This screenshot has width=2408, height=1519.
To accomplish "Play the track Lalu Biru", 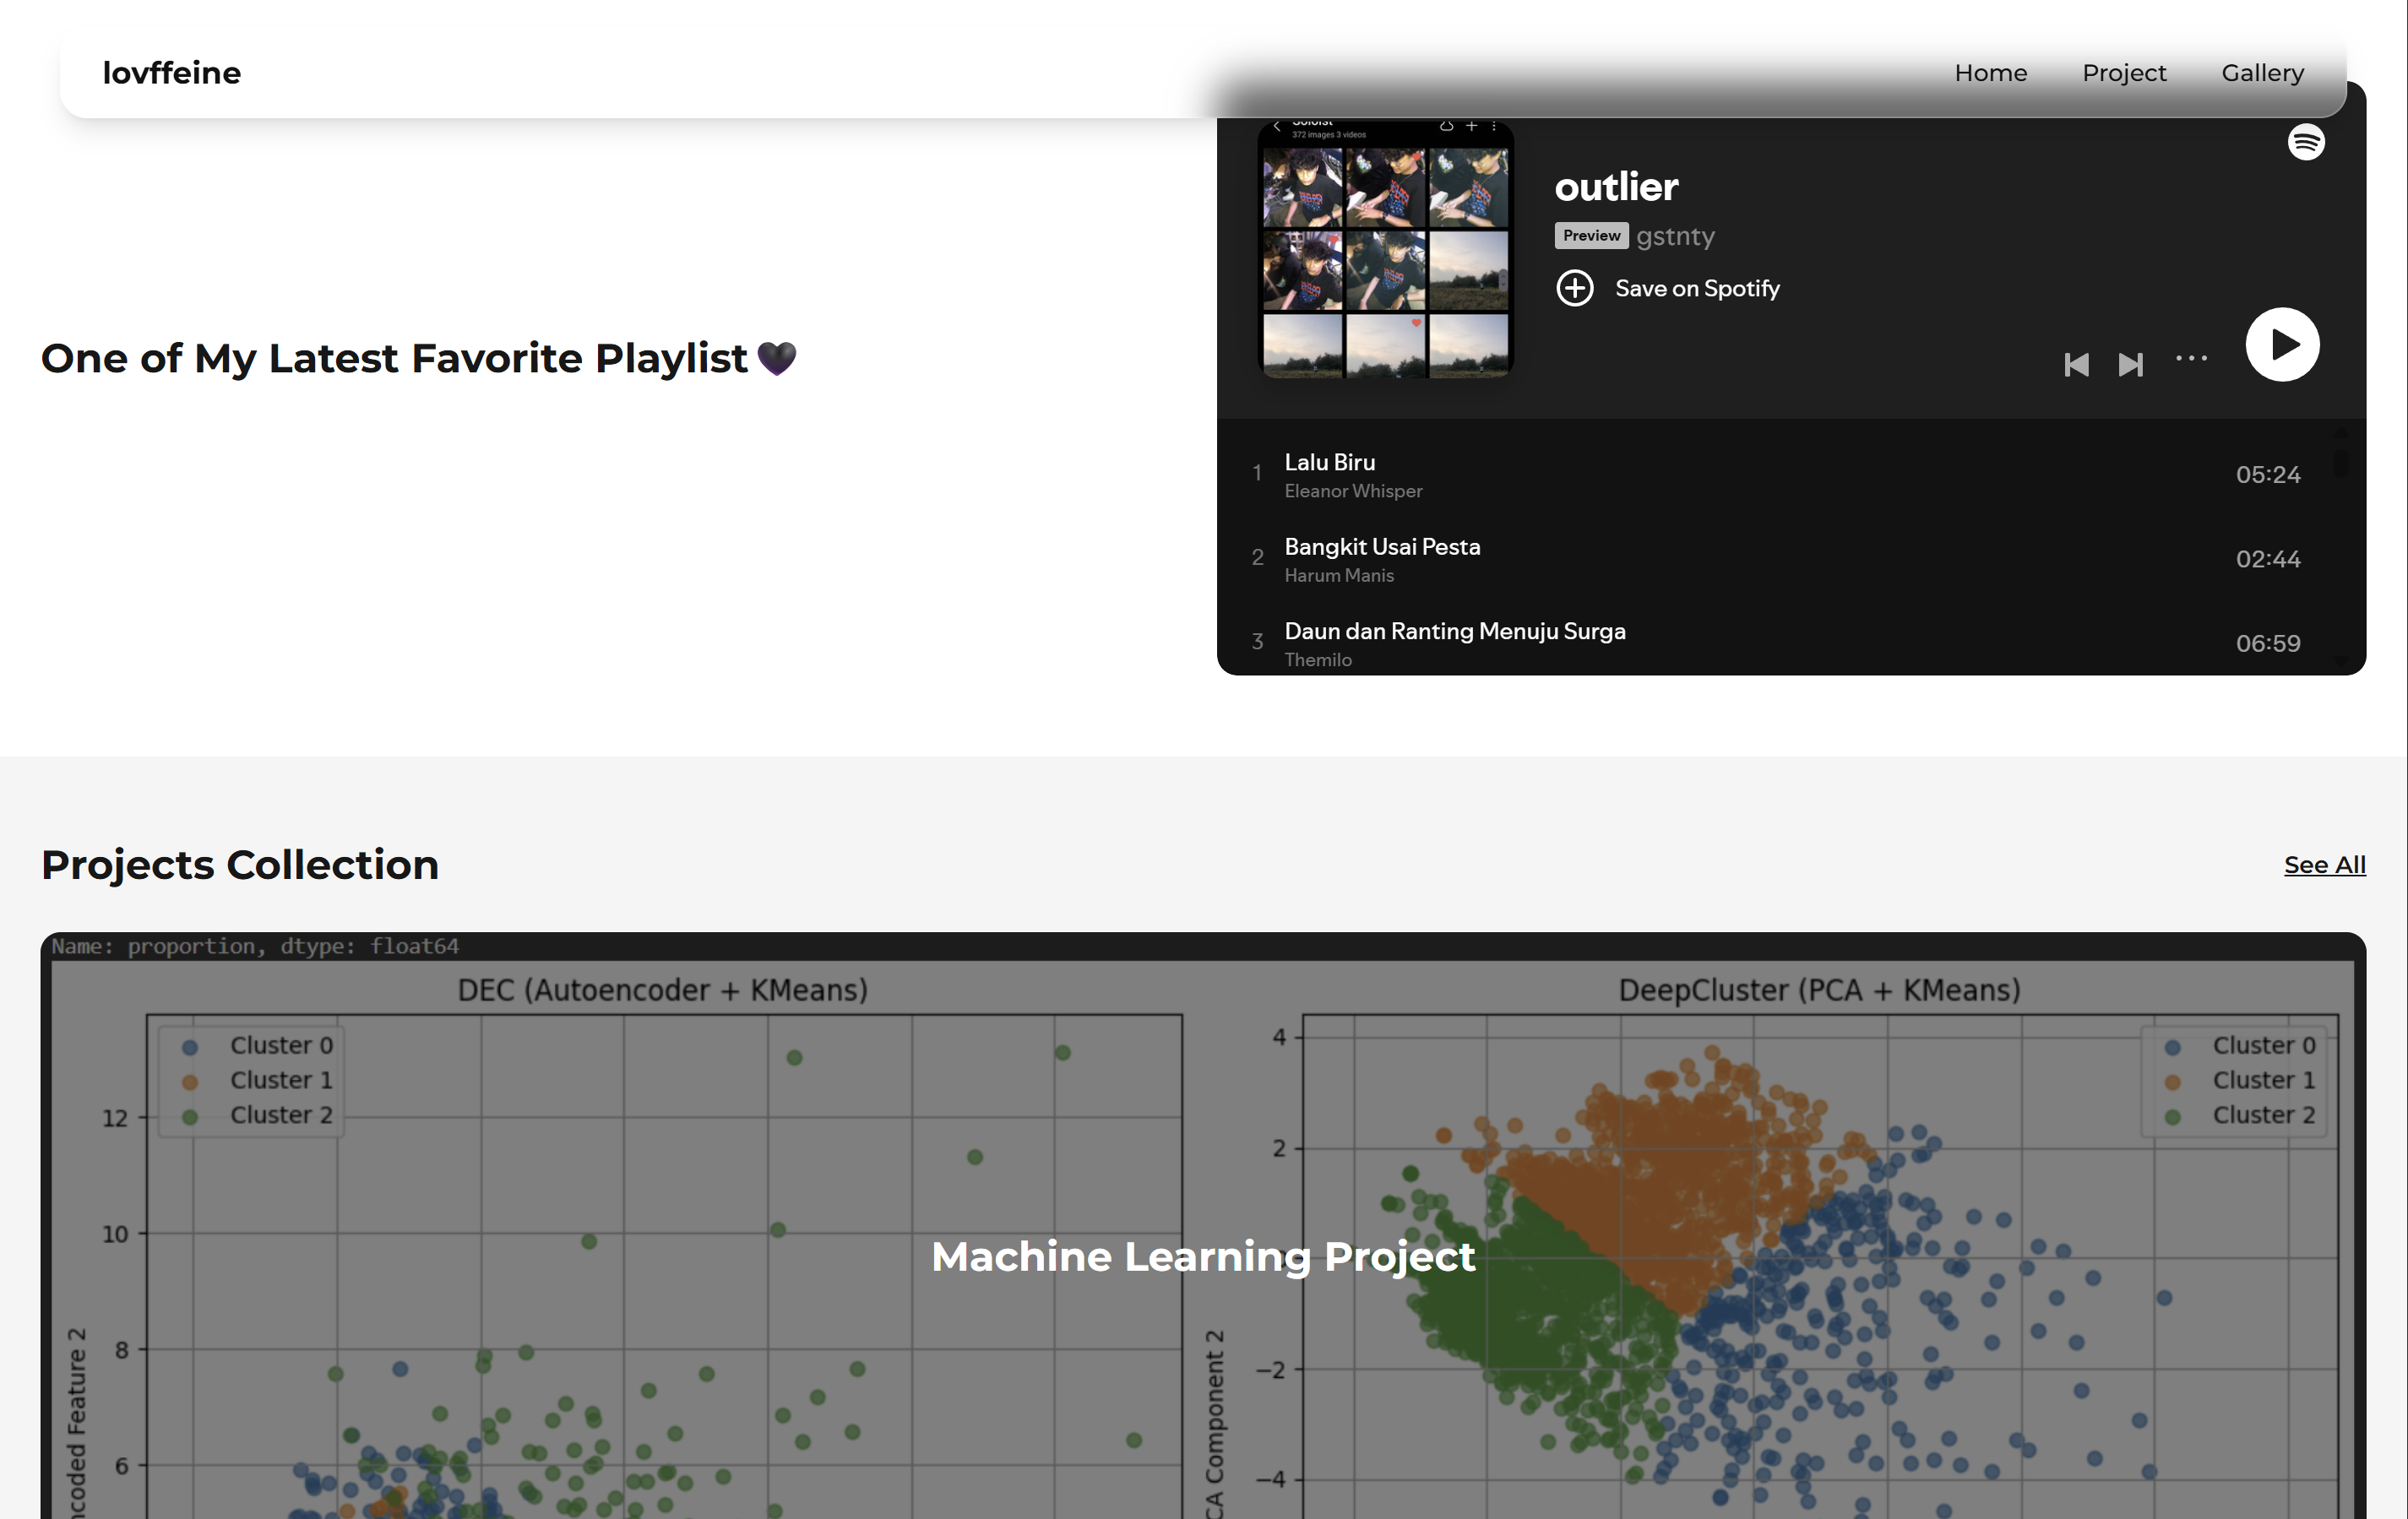I will pos(1329,463).
